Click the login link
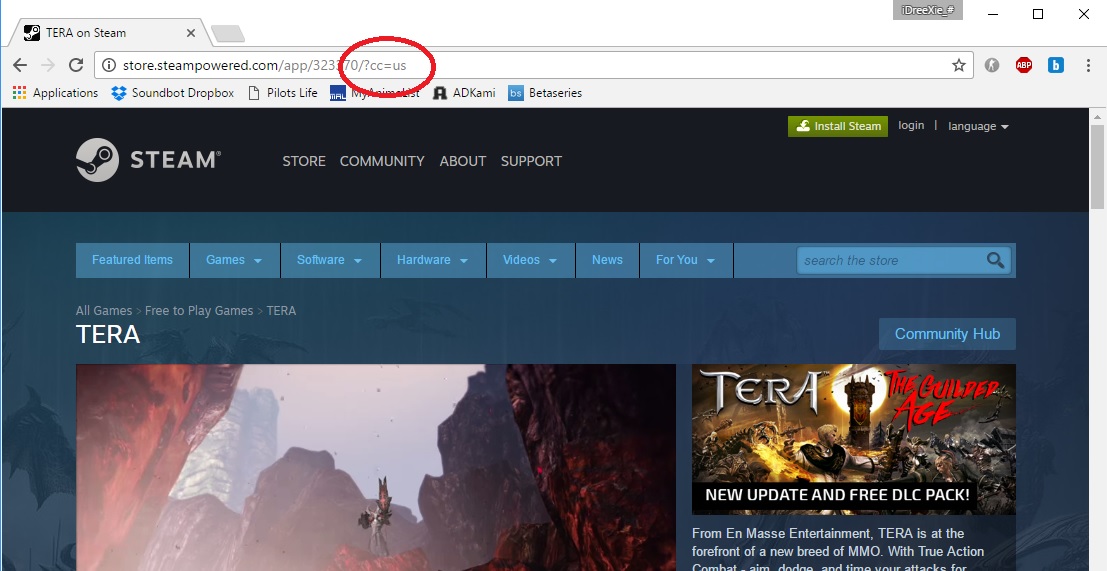The width and height of the screenshot is (1107, 571). pyautogui.click(x=911, y=125)
